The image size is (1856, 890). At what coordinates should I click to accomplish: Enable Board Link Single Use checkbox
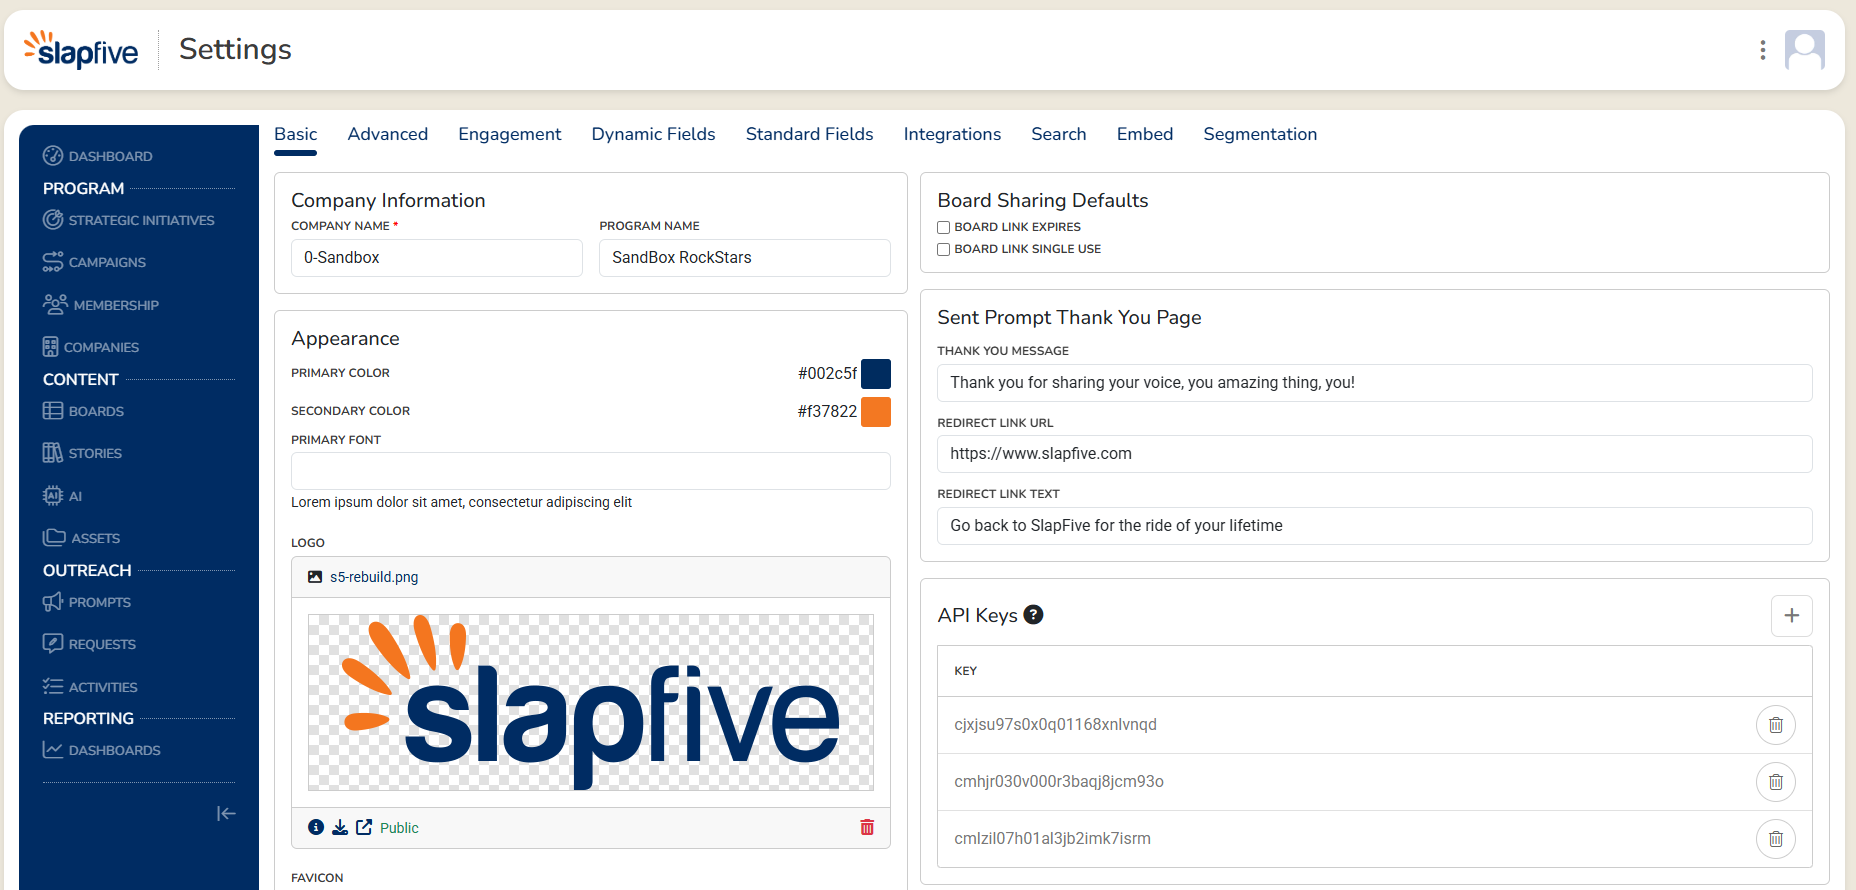coord(943,249)
